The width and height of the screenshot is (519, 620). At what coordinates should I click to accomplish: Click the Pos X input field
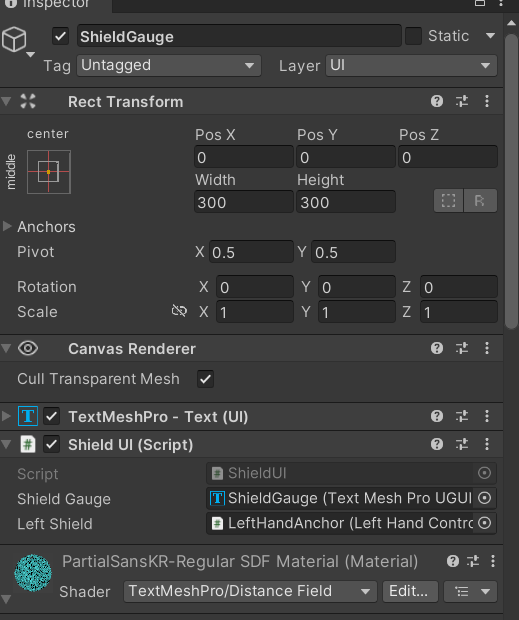point(243,157)
